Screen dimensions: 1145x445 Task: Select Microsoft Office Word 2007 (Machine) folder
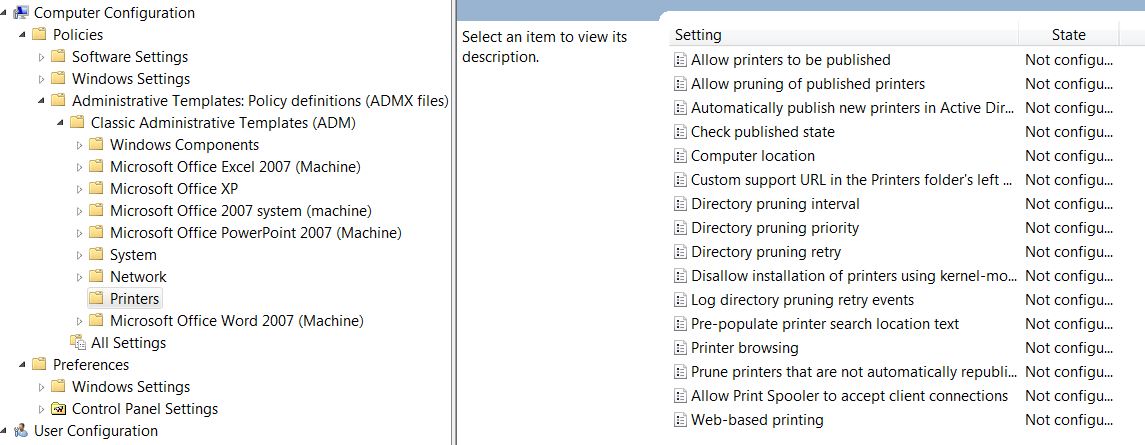pos(237,320)
